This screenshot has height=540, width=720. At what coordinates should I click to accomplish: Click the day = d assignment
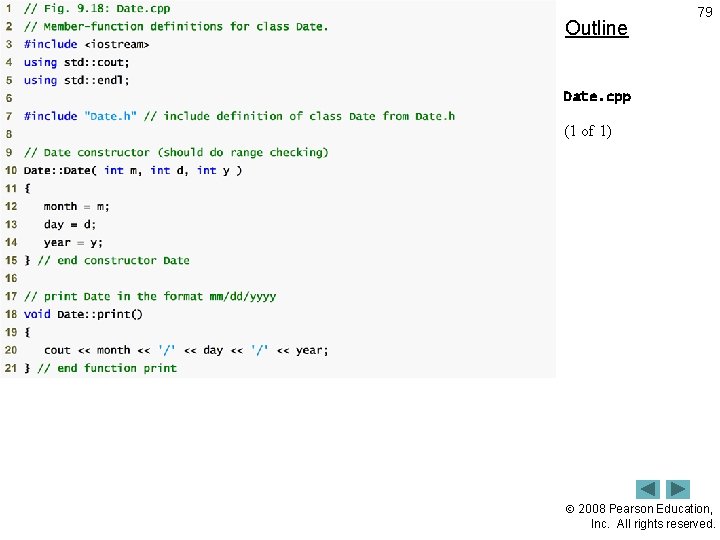[70, 225]
